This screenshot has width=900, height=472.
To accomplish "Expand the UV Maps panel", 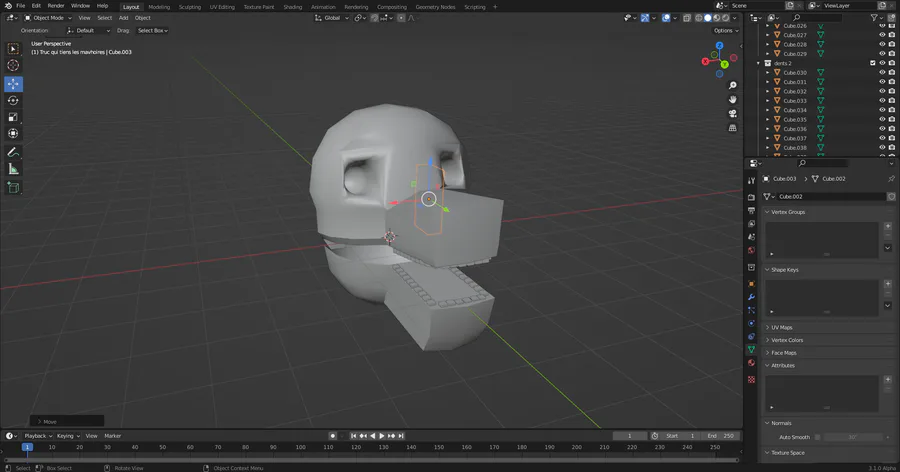I will [782, 327].
